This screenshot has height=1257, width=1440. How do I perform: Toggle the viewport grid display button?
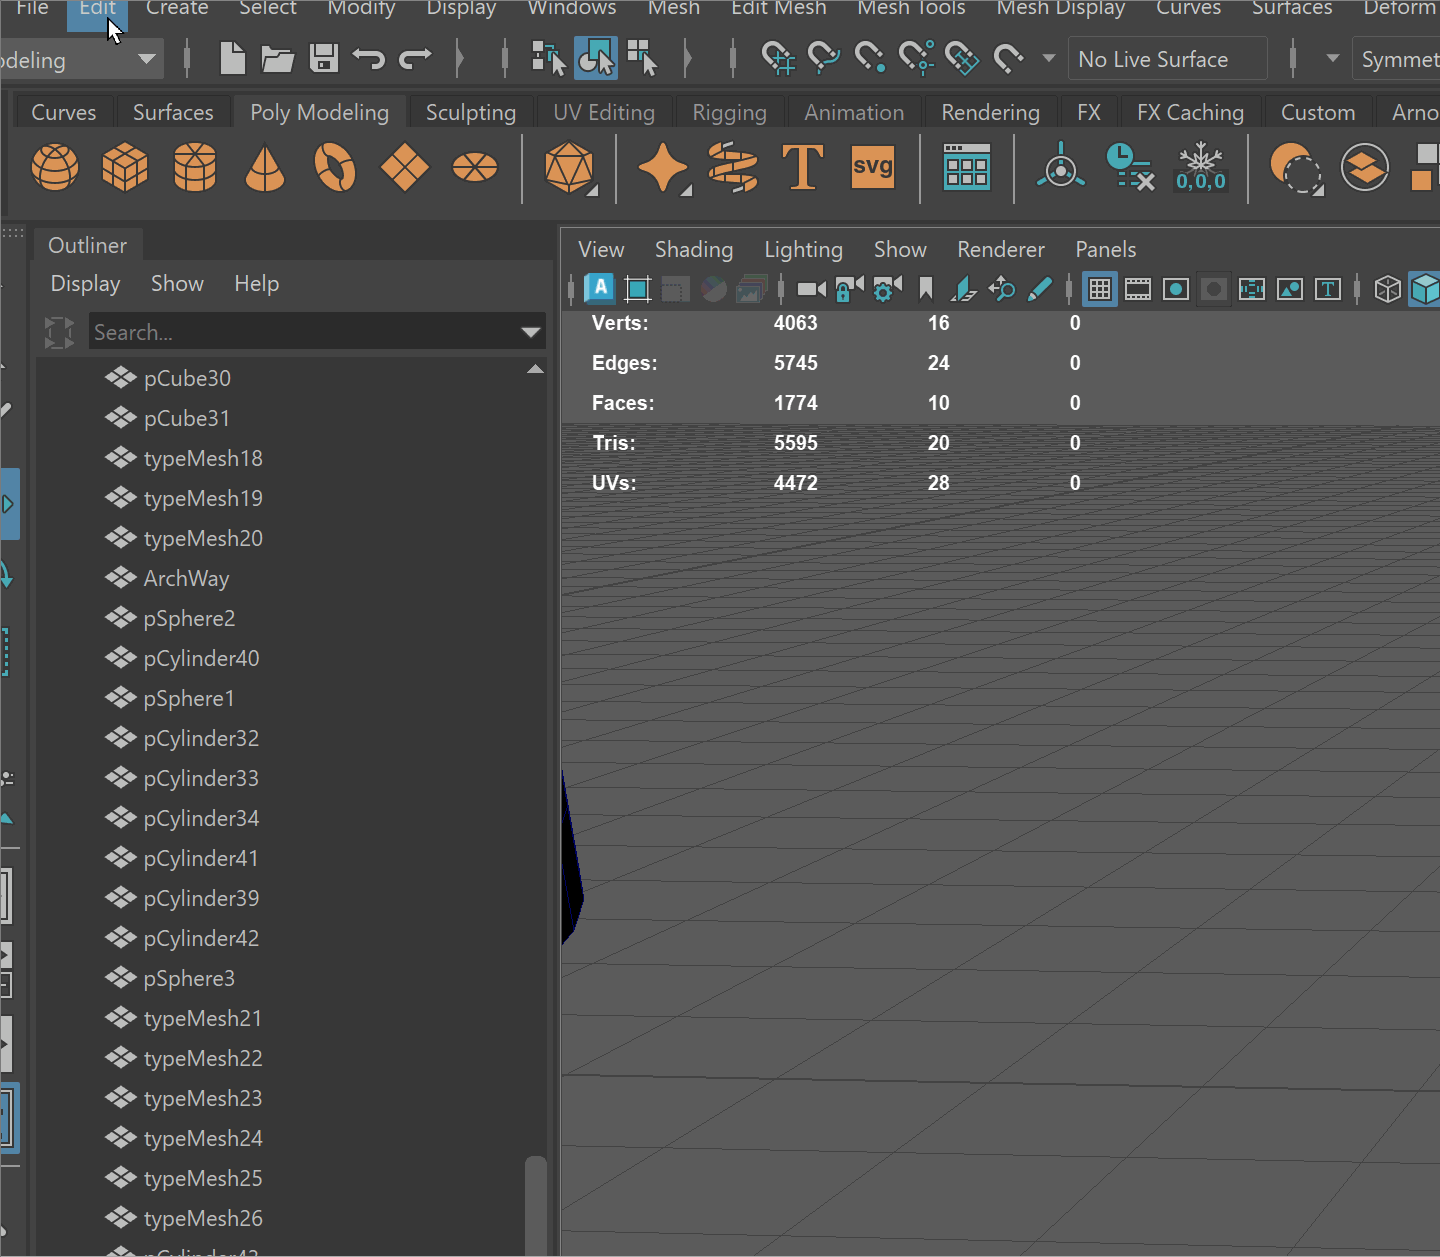(1100, 290)
